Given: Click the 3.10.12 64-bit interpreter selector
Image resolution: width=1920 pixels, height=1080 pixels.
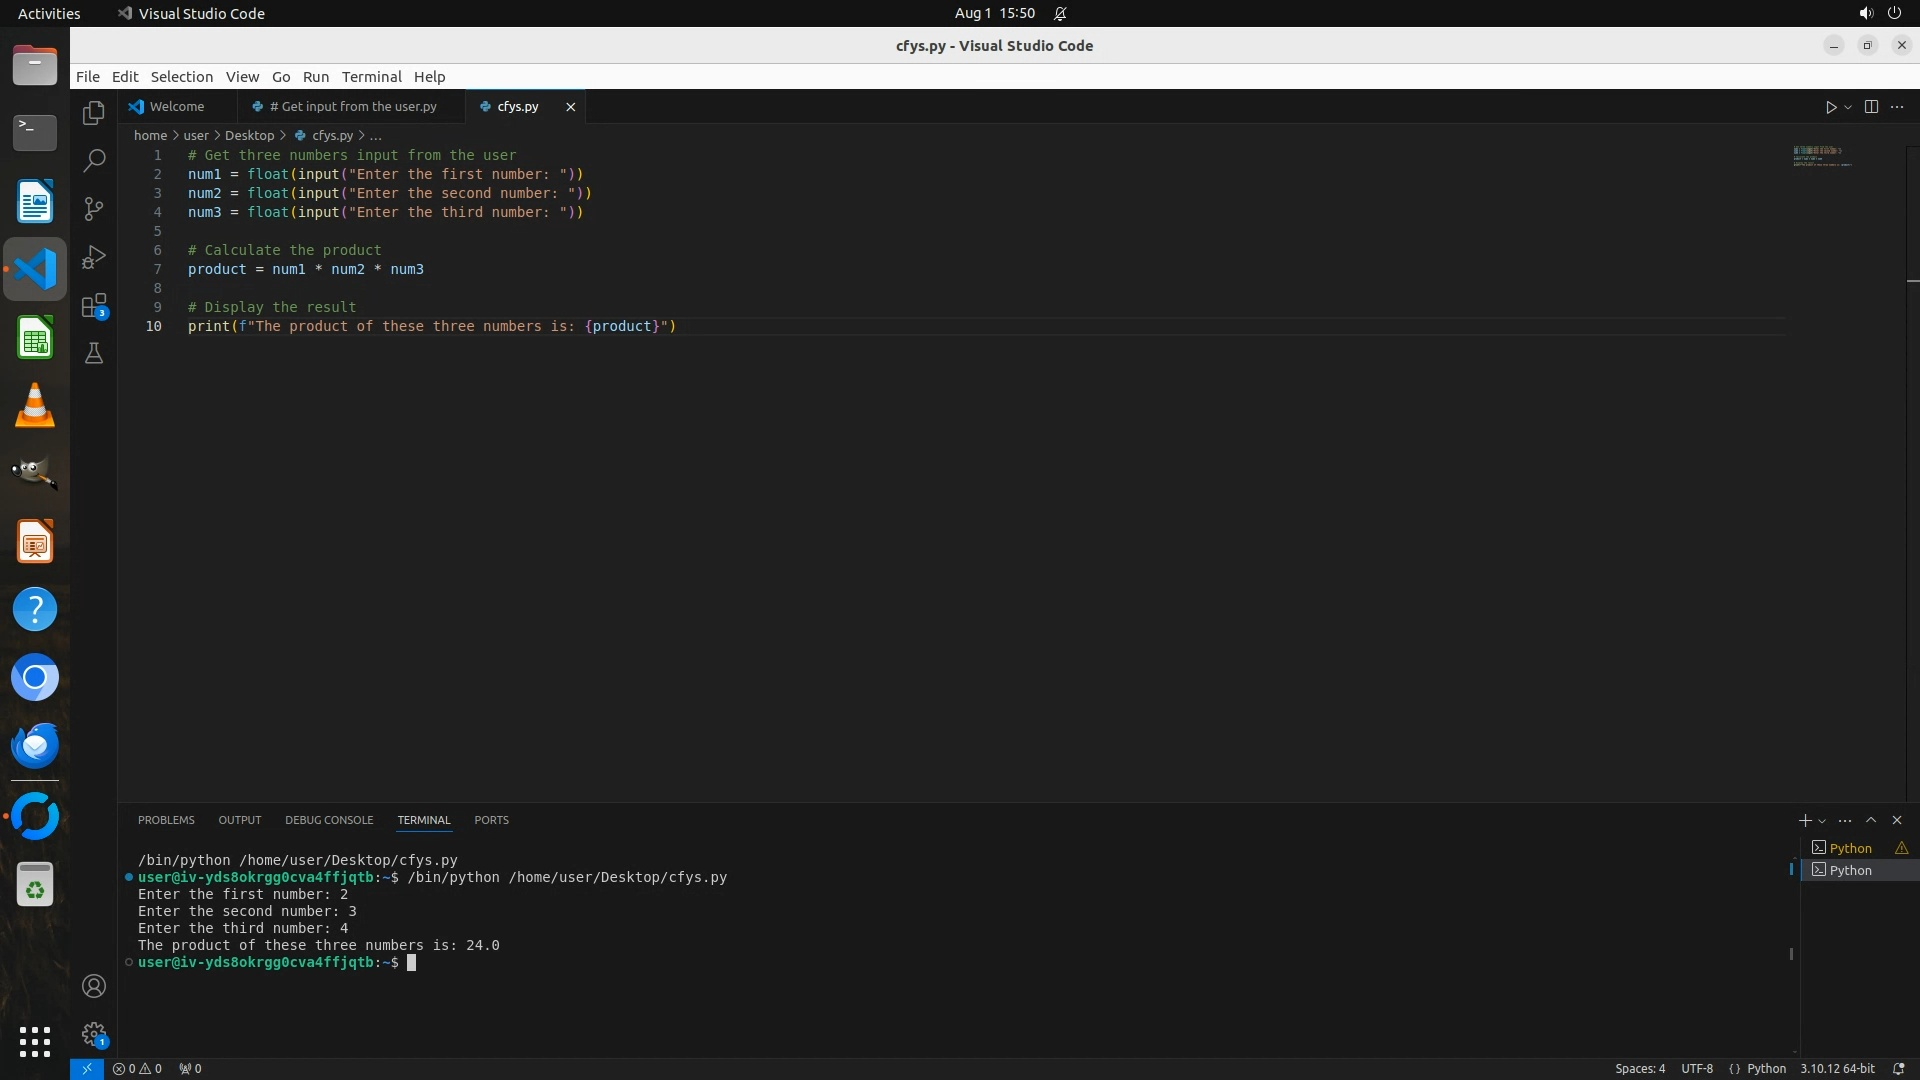Looking at the screenshot, I should (1837, 1068).
